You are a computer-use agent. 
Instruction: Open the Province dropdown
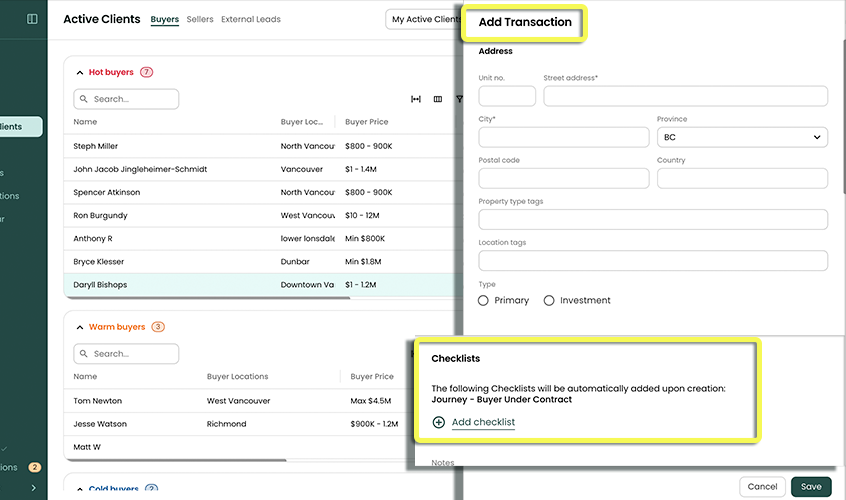point(742,137)
